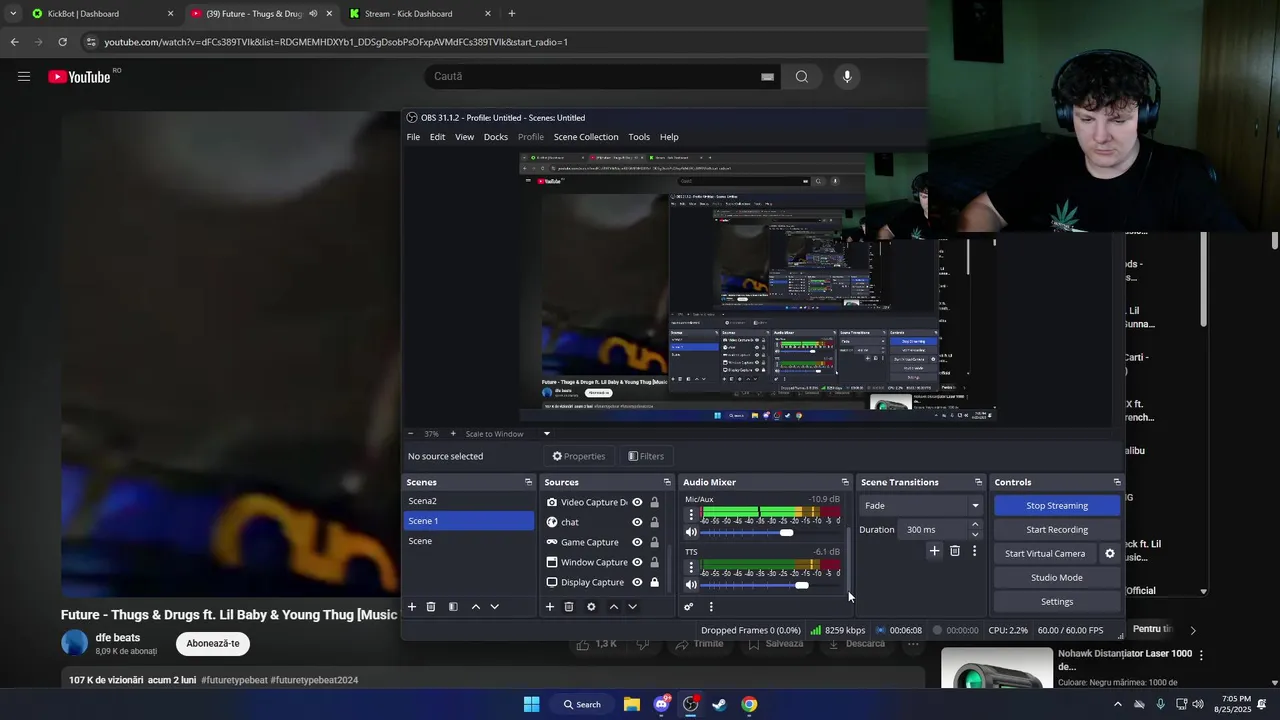Viewport: 1280px width, 720px height.
Task: Add a new scene with the Scenes plus icon
Action: point(411,607)
